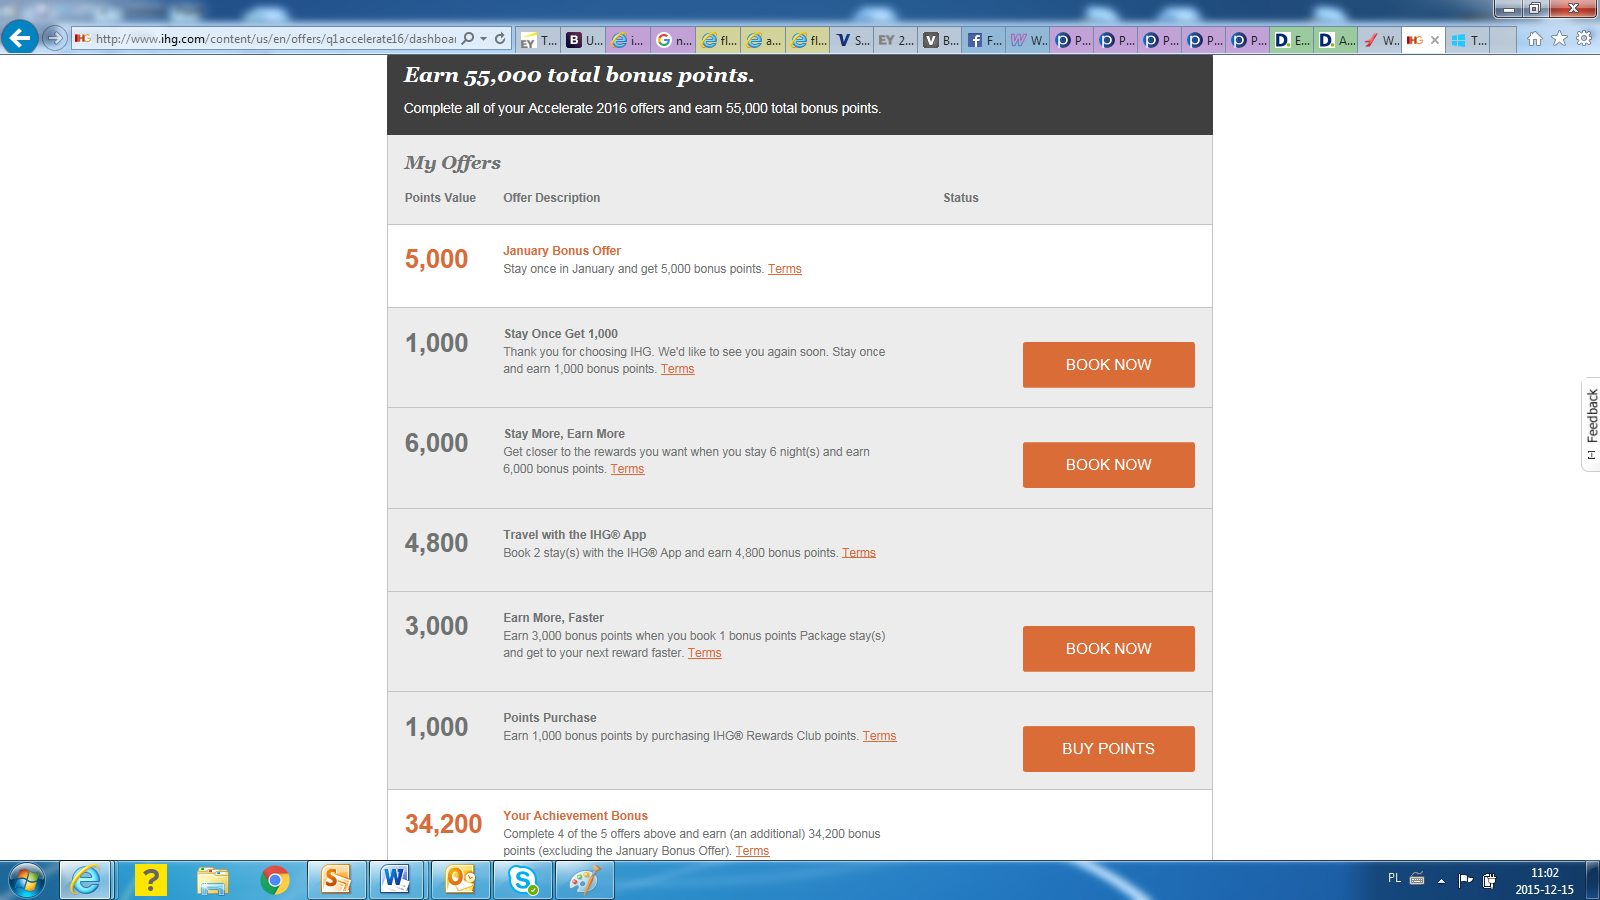Open the Windows Start menu
The image size is (1600, 900).
coord(27,881)
